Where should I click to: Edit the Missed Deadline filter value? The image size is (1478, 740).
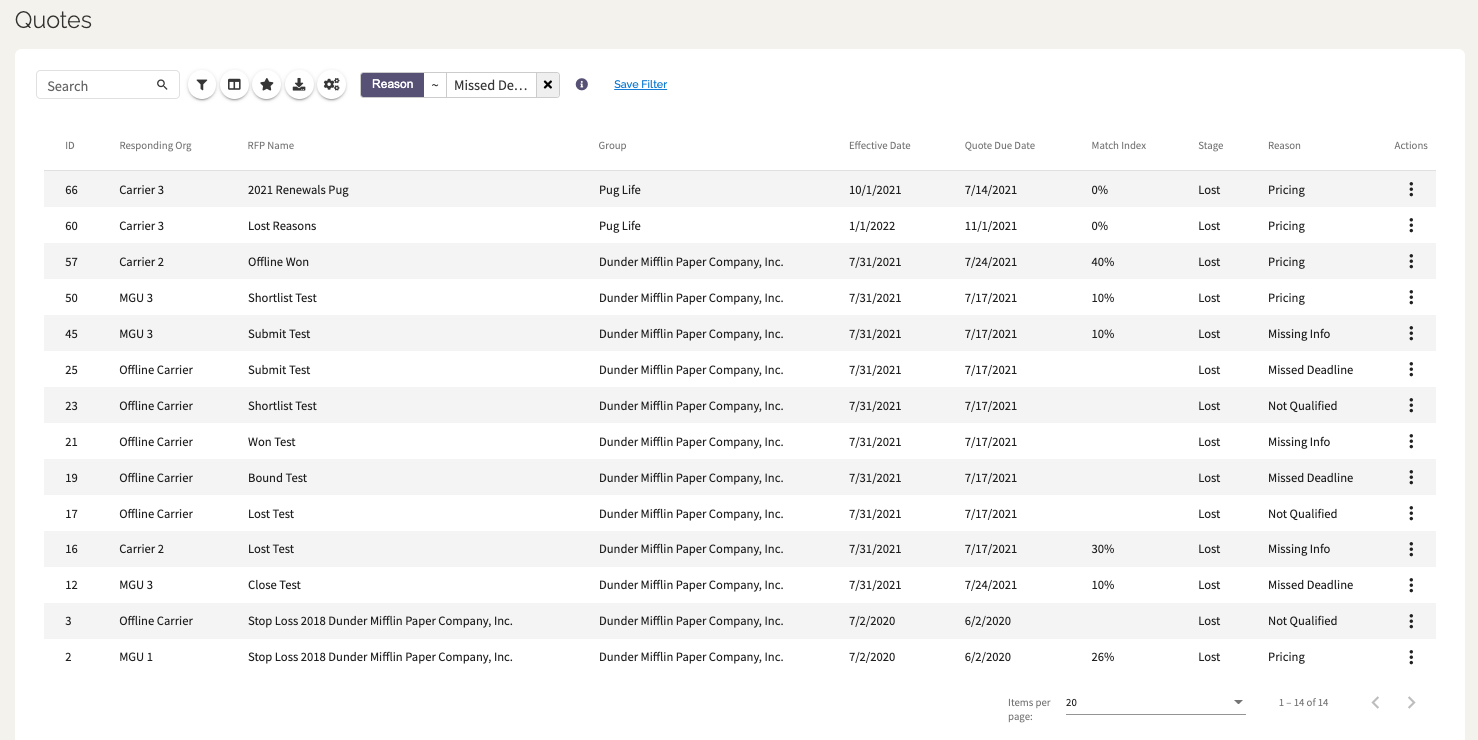[491, 85]
